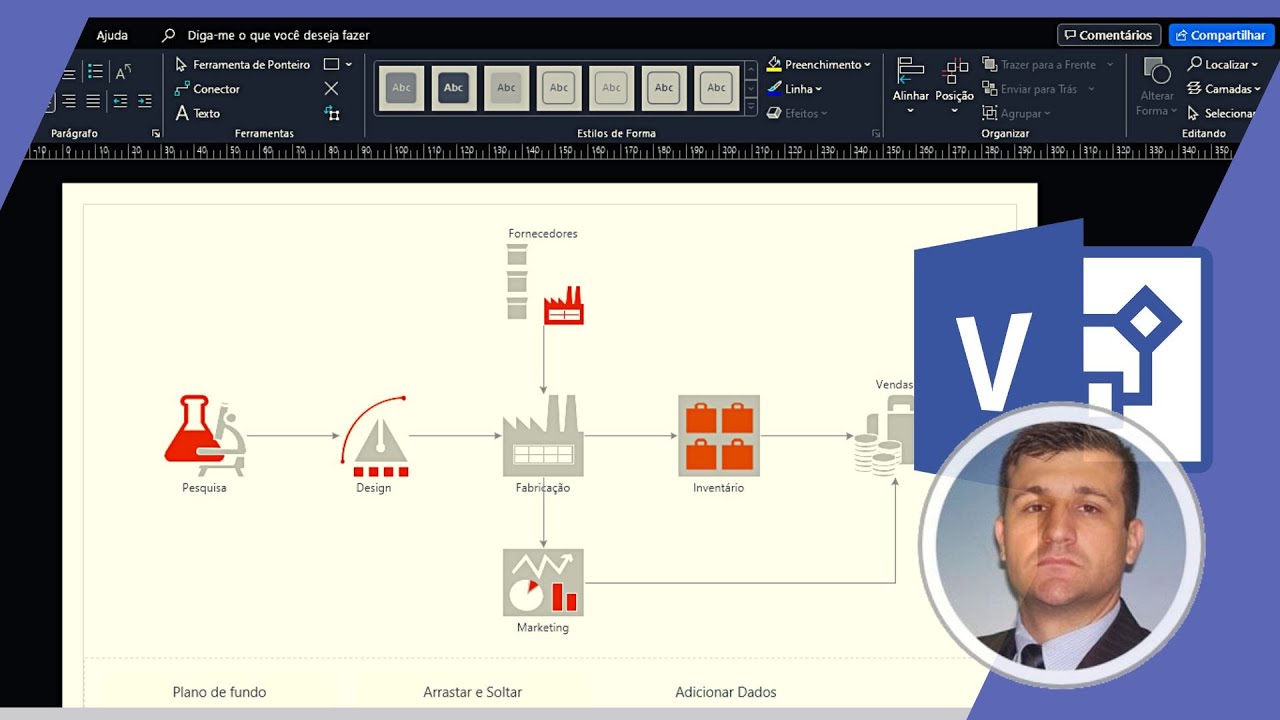Select the Design shape
Viewport: 1280px width, 720px height.
[374, 435]
